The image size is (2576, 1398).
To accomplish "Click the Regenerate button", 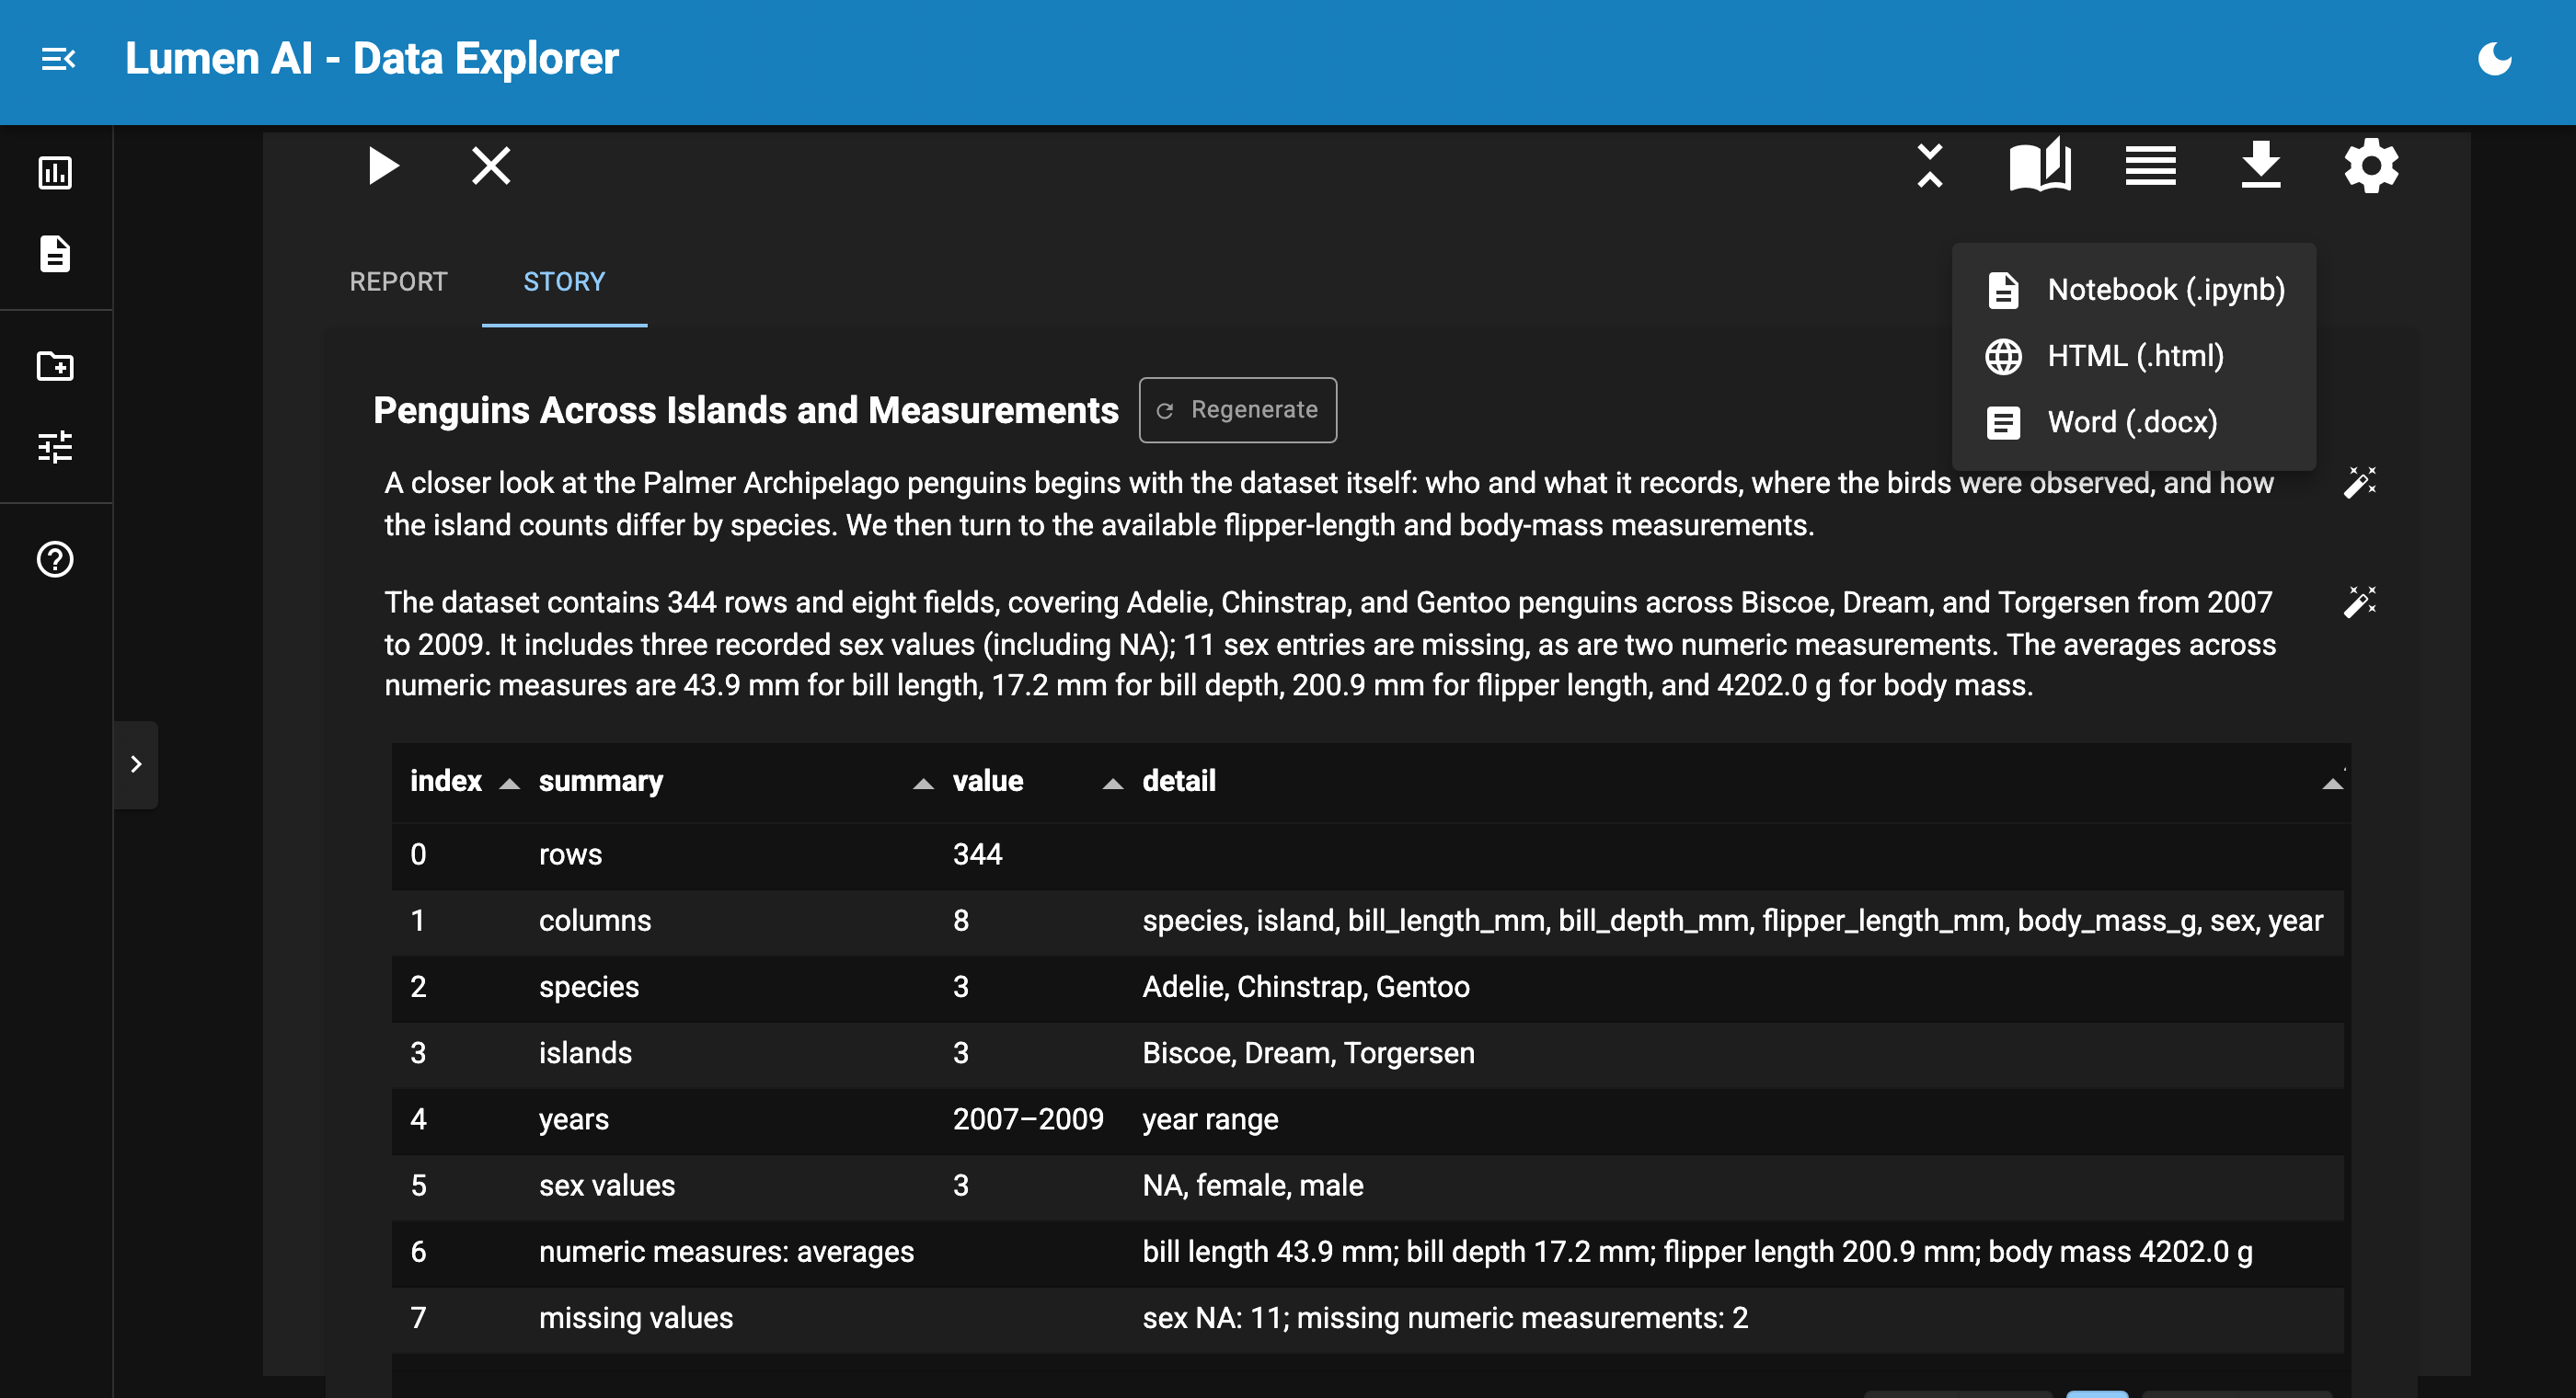I will 1238,410.
